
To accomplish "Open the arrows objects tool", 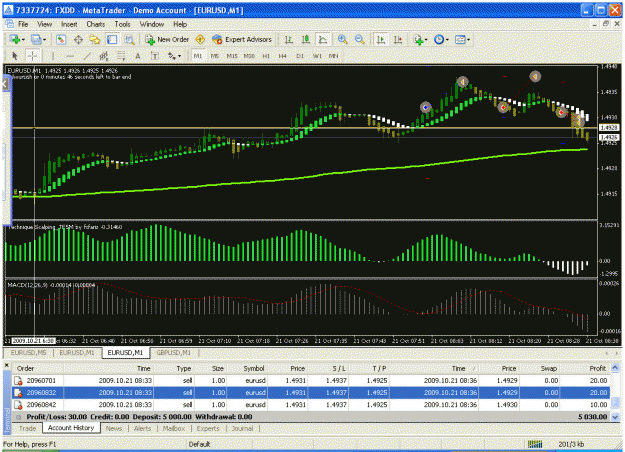I will [x=171, y=56].
